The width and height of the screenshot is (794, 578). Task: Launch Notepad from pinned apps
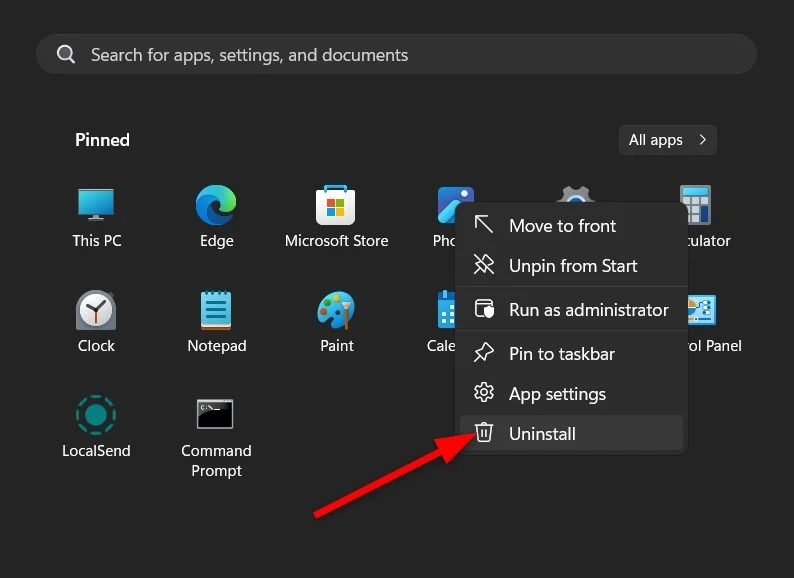point(216,311)
